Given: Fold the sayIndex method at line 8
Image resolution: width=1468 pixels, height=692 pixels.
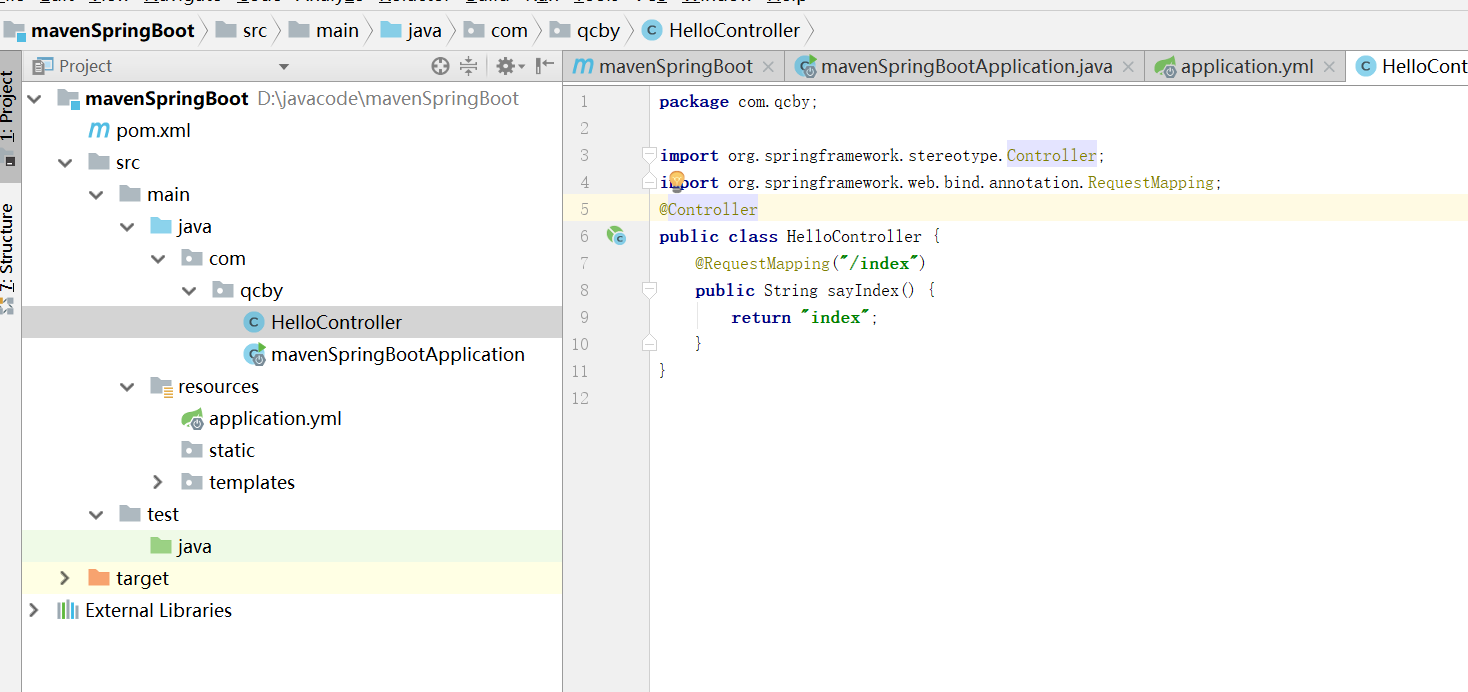Looking at the screenshot, I should 649,290.
